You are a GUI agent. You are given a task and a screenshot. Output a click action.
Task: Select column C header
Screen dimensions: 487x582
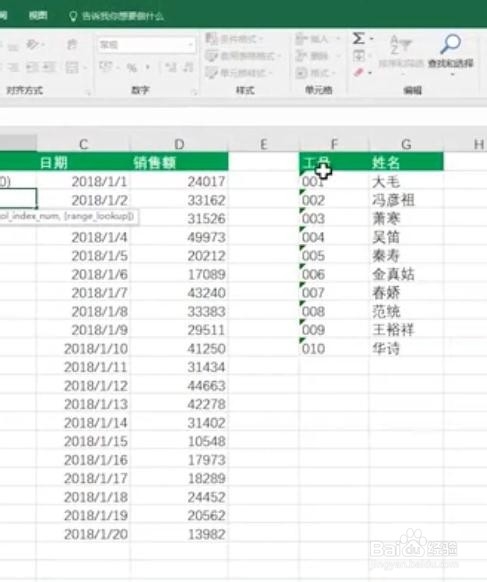84,144
